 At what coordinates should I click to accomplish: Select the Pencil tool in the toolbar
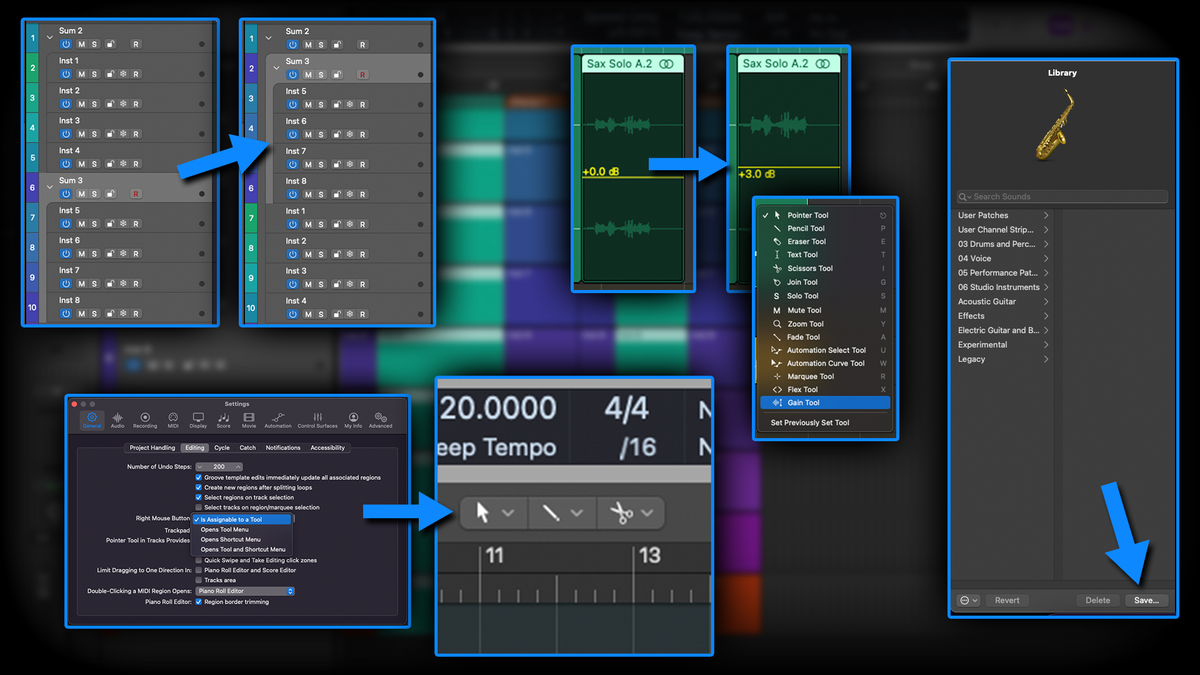coord(551,513)
